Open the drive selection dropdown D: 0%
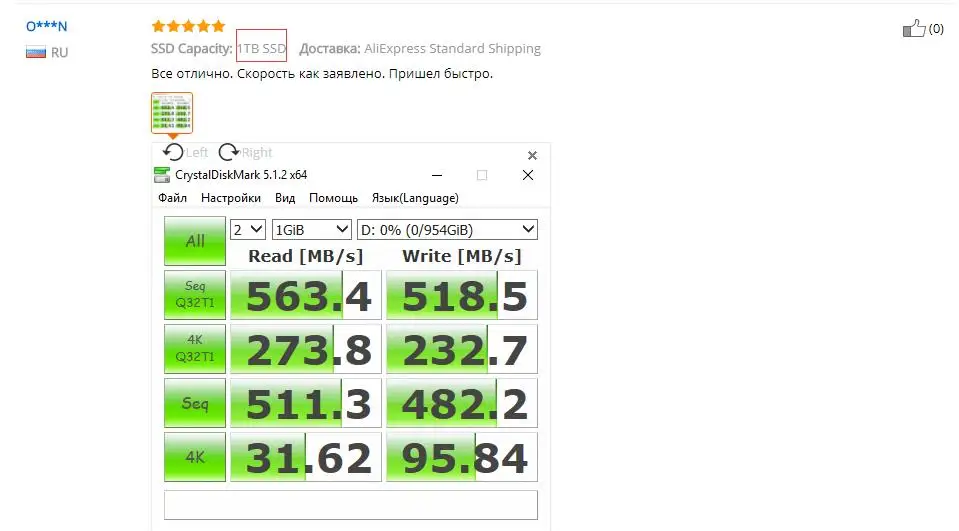Viewport: 959px width, 531px height. [x=447, y=230]
